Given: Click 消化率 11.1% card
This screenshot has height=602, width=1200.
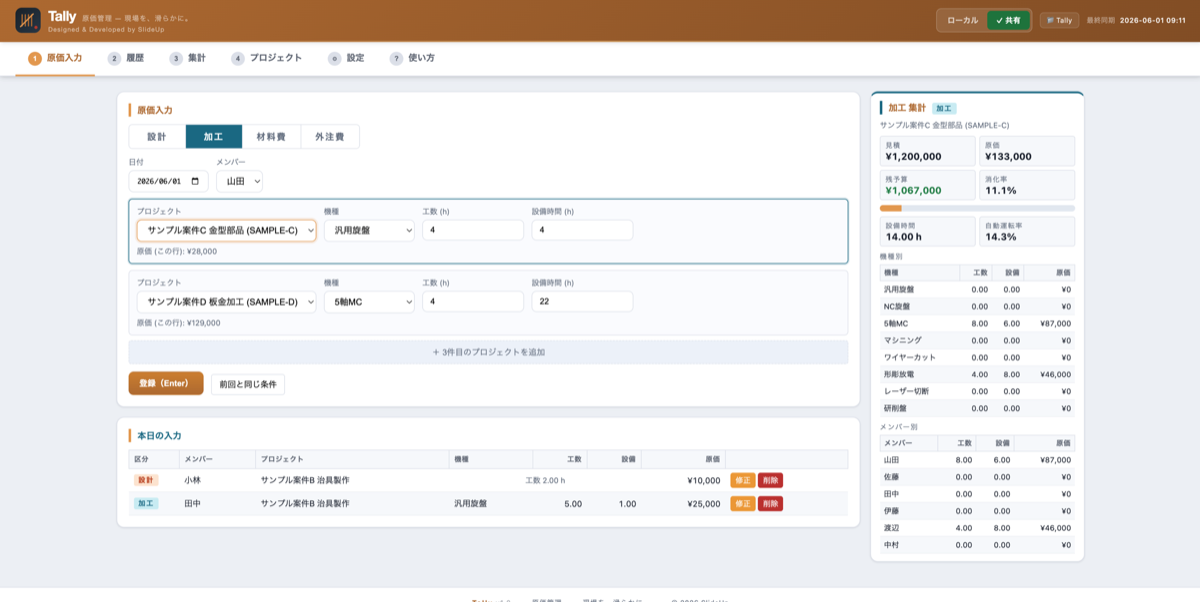Looking at the screenshot, I should (x=1027, y=185).
